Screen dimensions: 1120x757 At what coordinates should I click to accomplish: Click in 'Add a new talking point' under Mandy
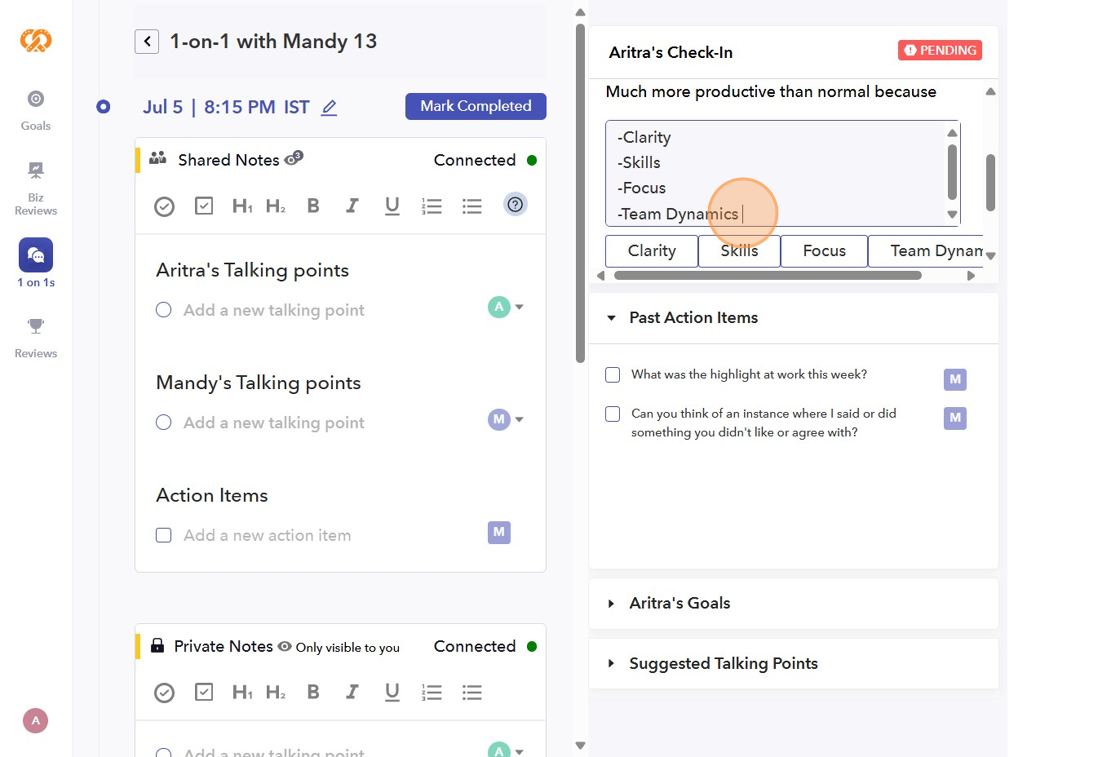click(274, 423)
